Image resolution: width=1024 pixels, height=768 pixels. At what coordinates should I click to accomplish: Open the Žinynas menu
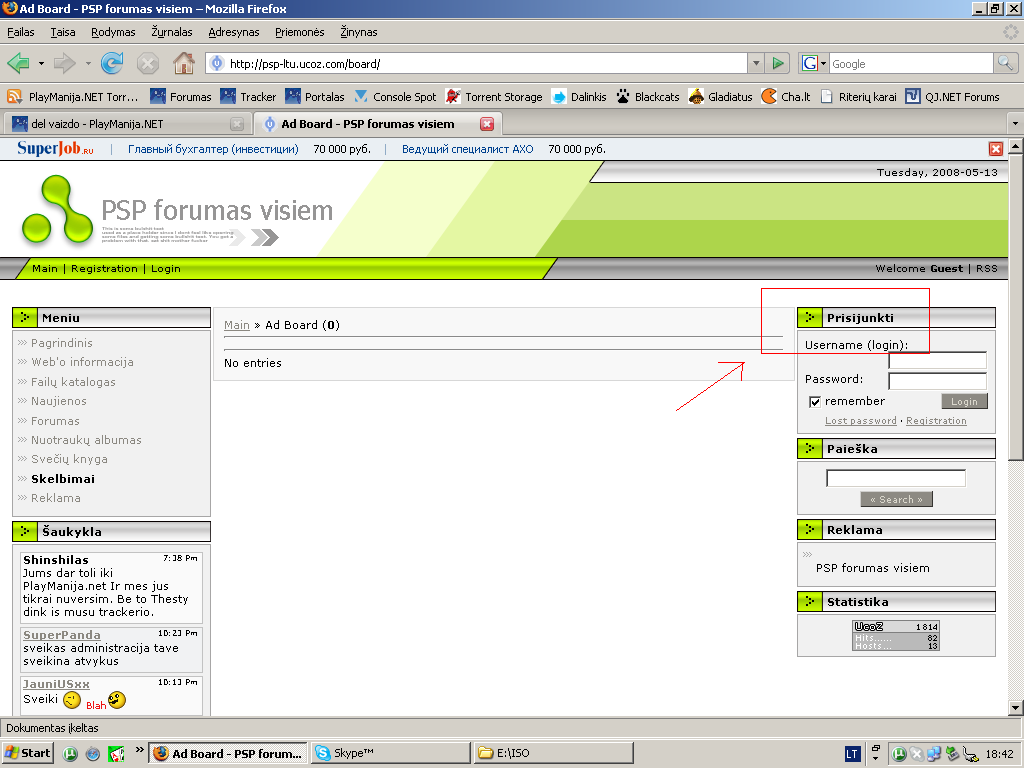pyautogui.click(x=359, y=32)
